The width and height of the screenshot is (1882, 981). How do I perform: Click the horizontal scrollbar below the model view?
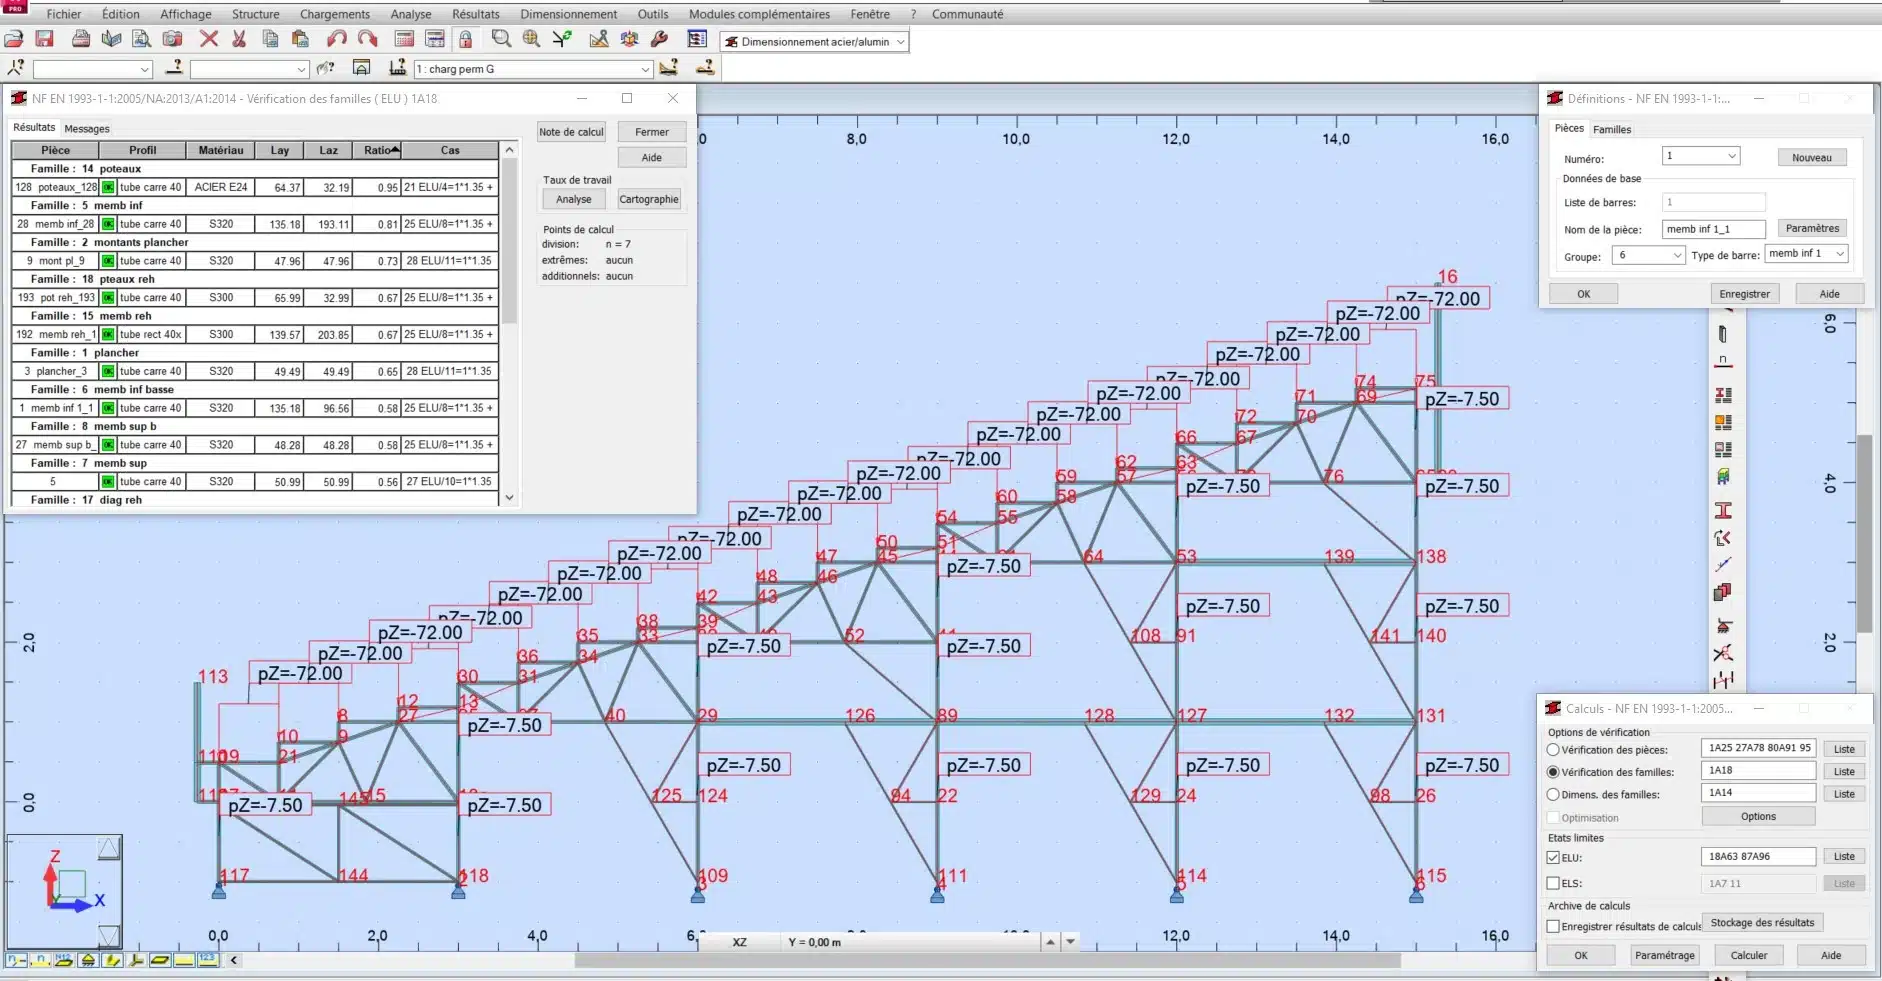tap(986, 961)
